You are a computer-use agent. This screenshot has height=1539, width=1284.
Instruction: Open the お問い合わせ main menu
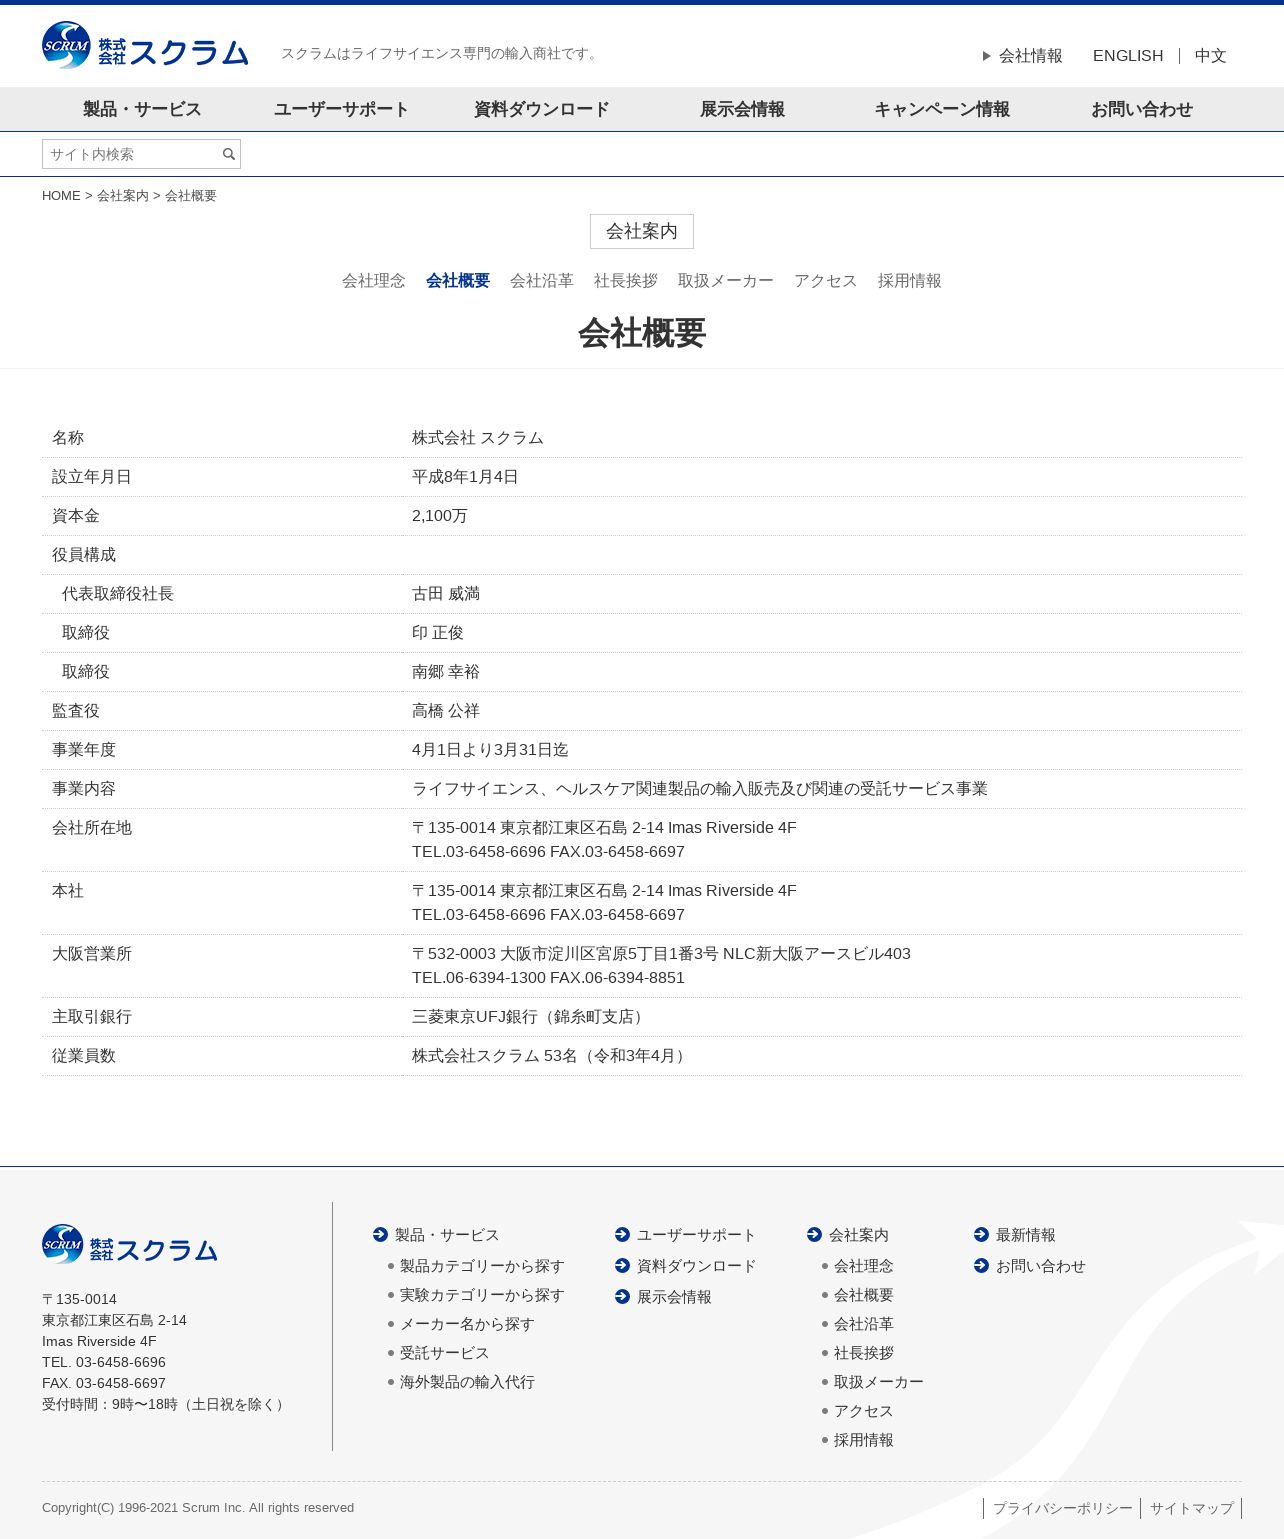point(1142,110)
